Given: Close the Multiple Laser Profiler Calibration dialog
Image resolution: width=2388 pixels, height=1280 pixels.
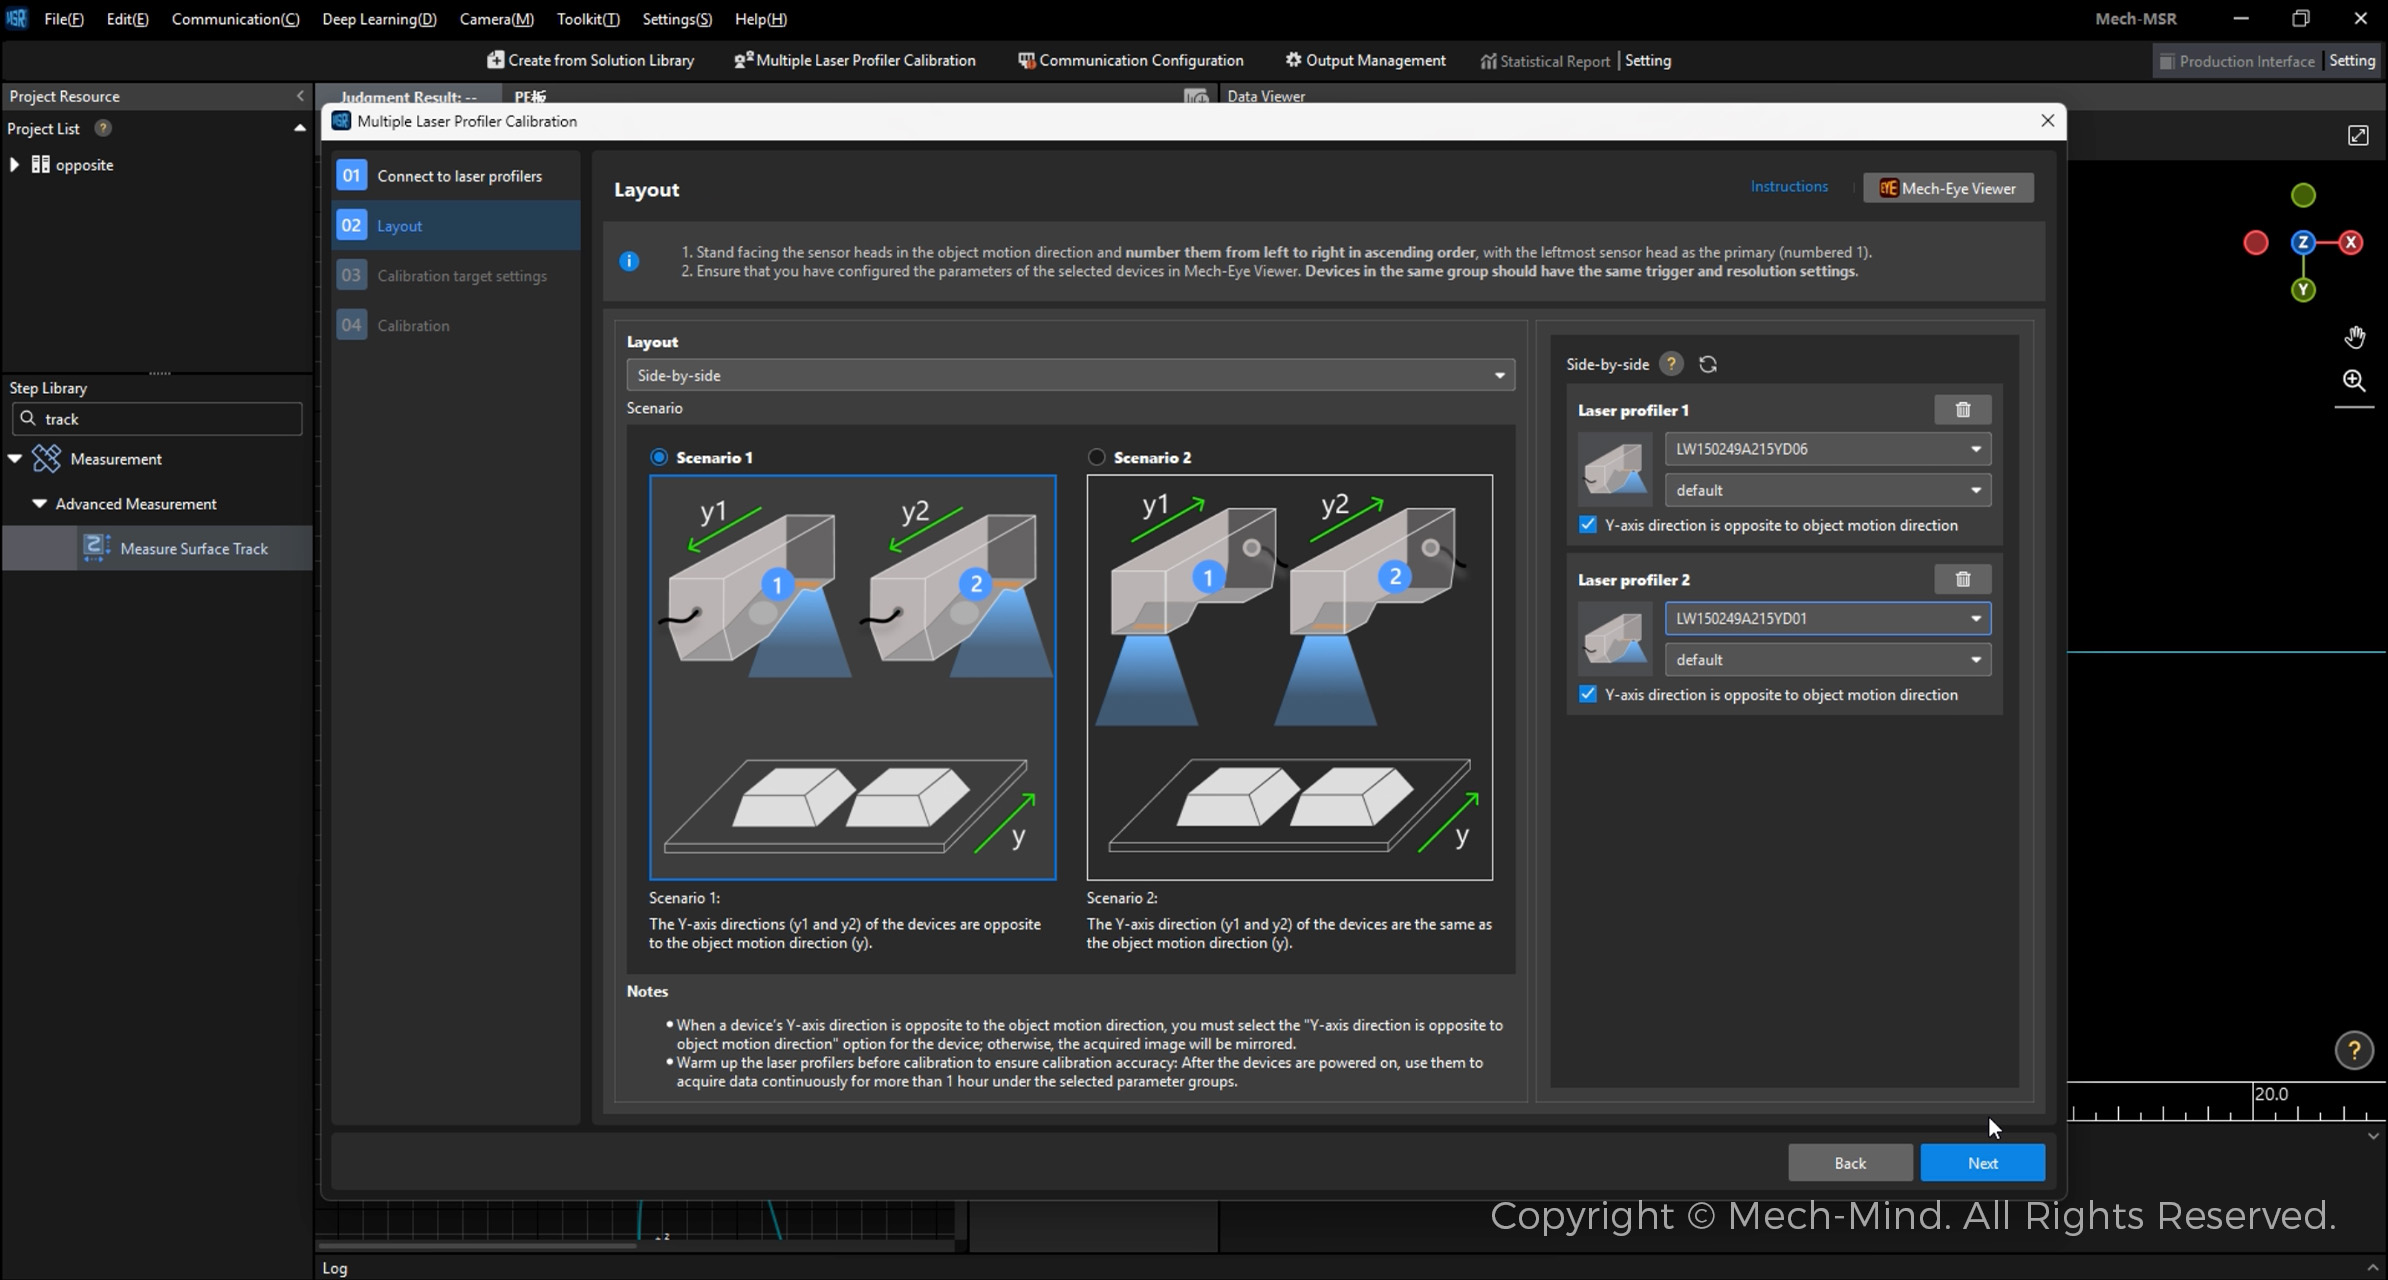Looking at the screenshot, I should tap(2047, 120).
